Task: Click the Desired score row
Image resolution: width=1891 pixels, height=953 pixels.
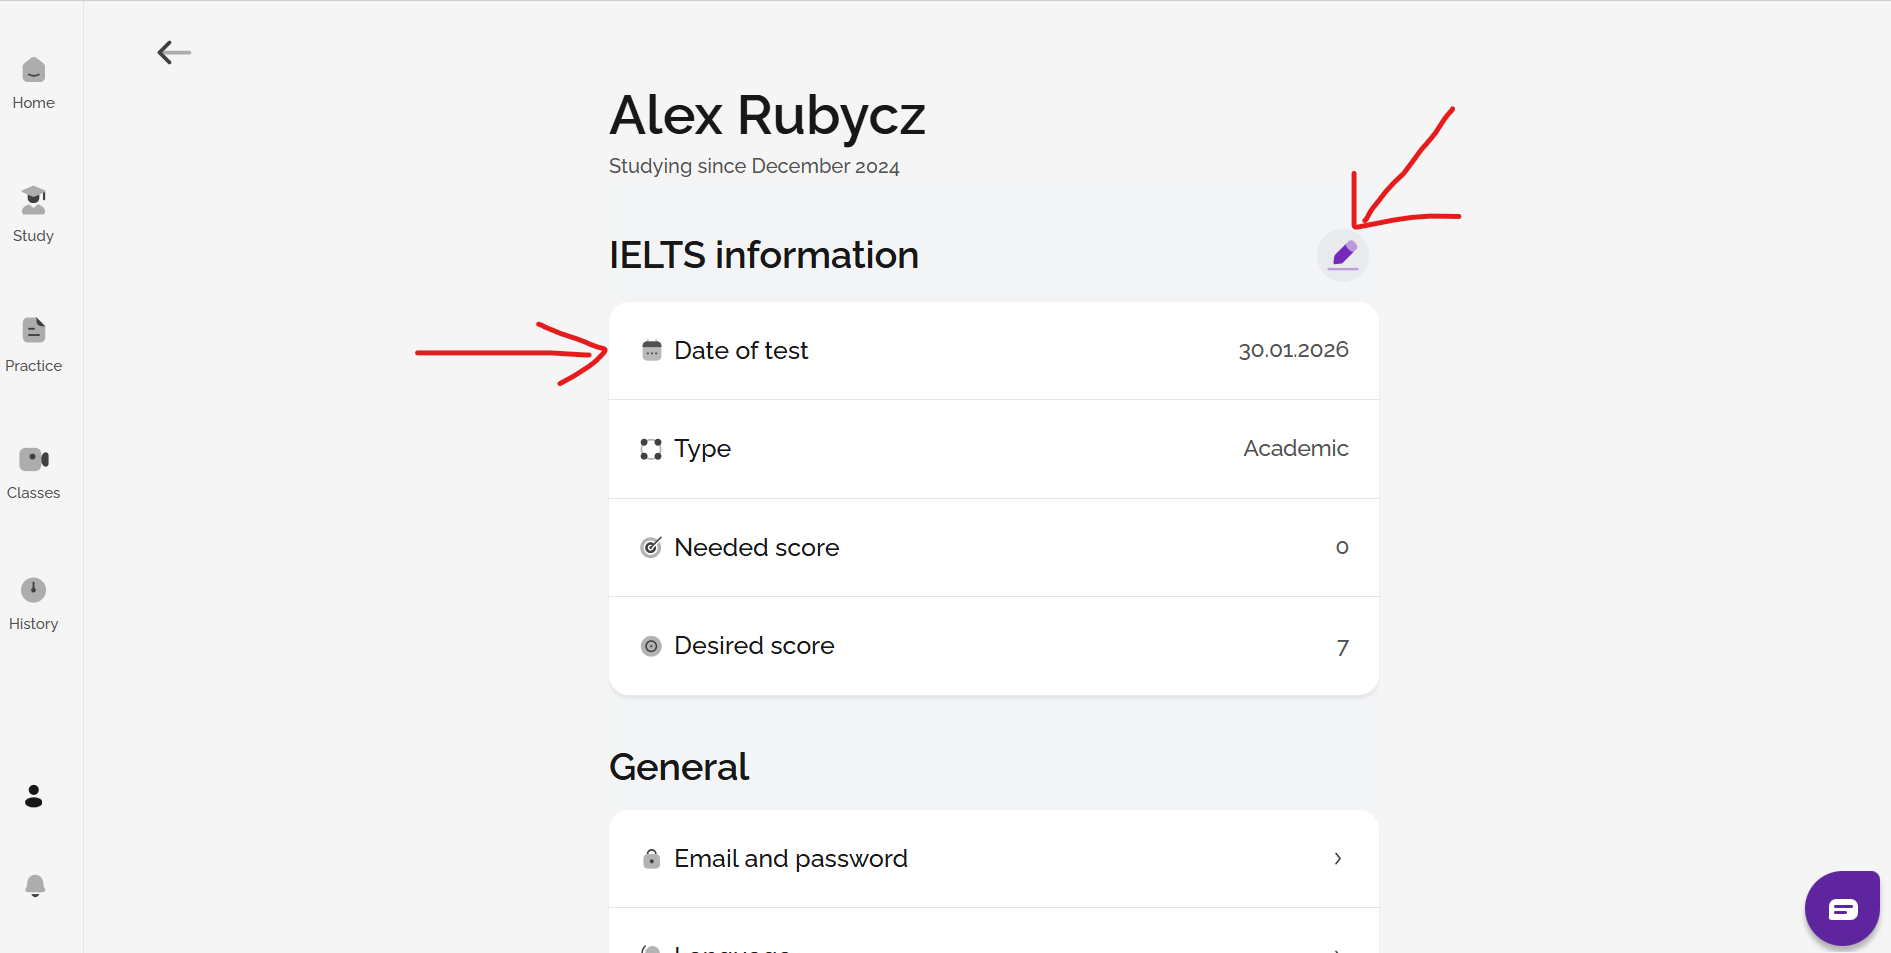Action: pos(993,646)
